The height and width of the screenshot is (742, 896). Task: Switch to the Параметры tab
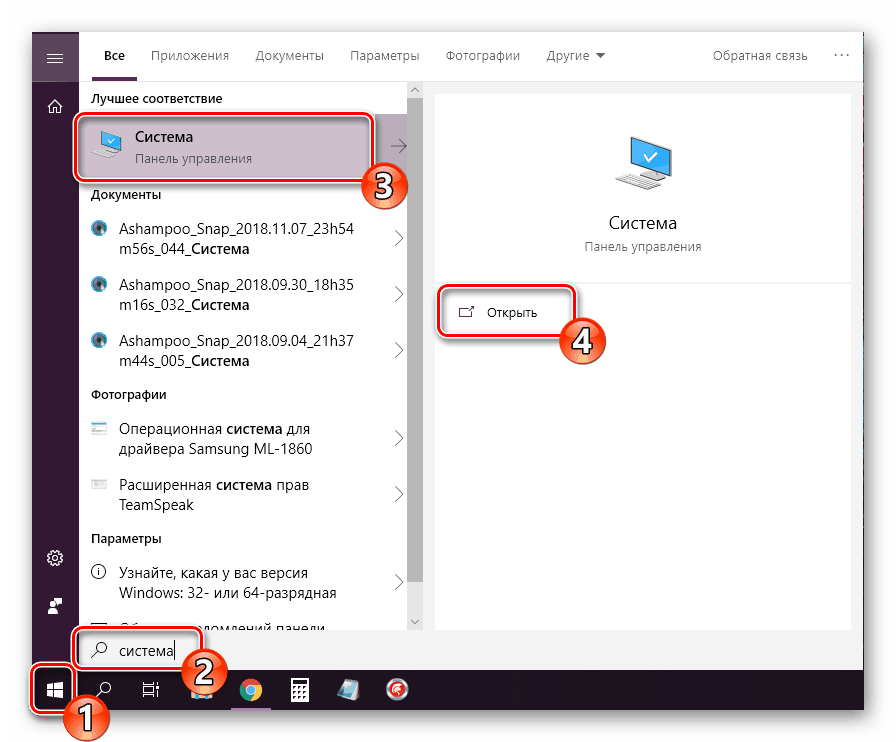click(x=385, y=55)
